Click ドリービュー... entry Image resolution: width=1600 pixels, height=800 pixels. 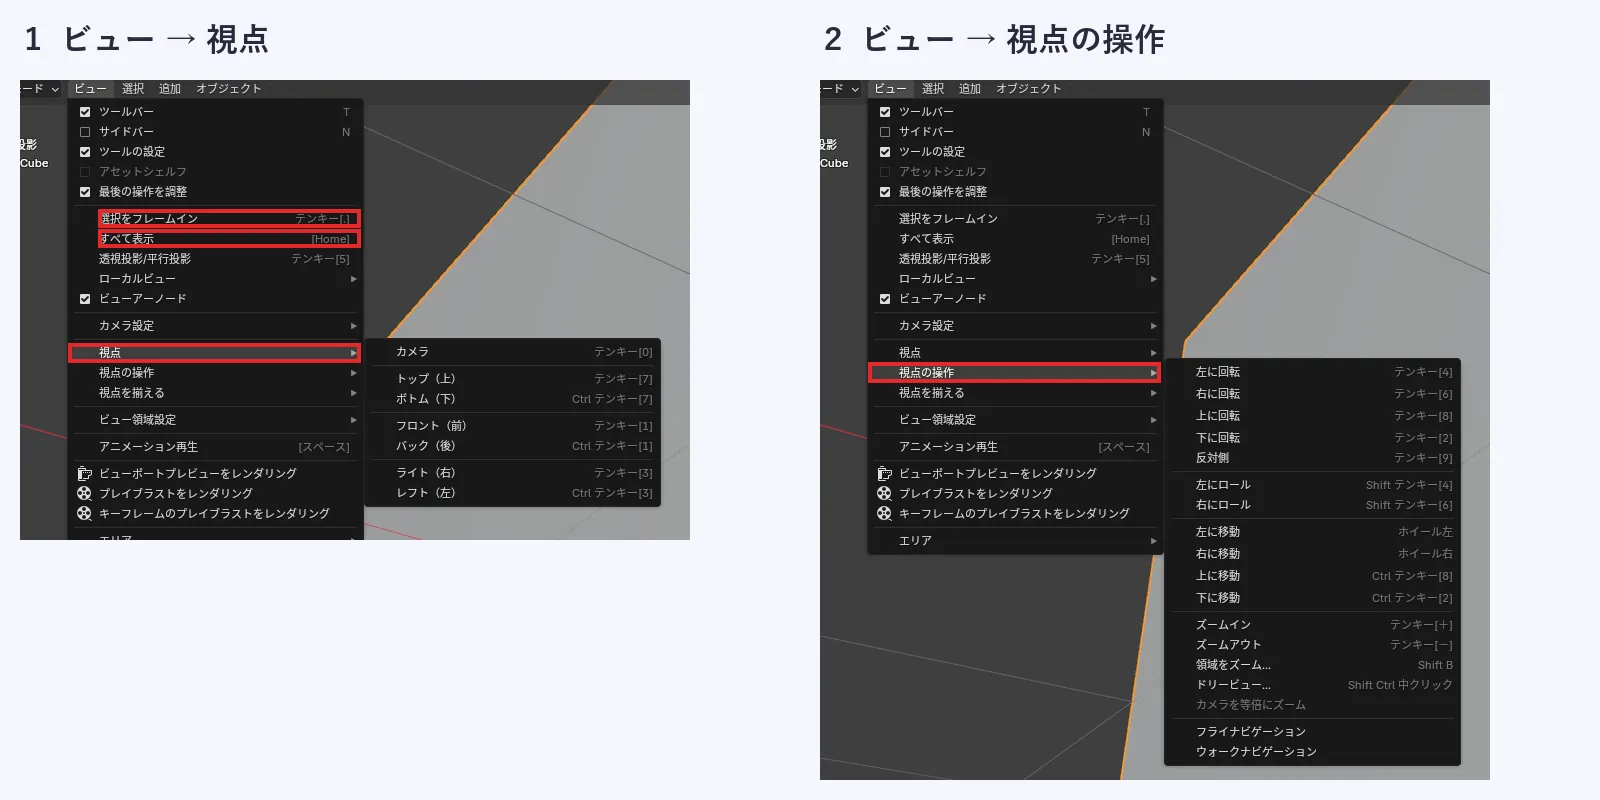[x=1313, y=685]
